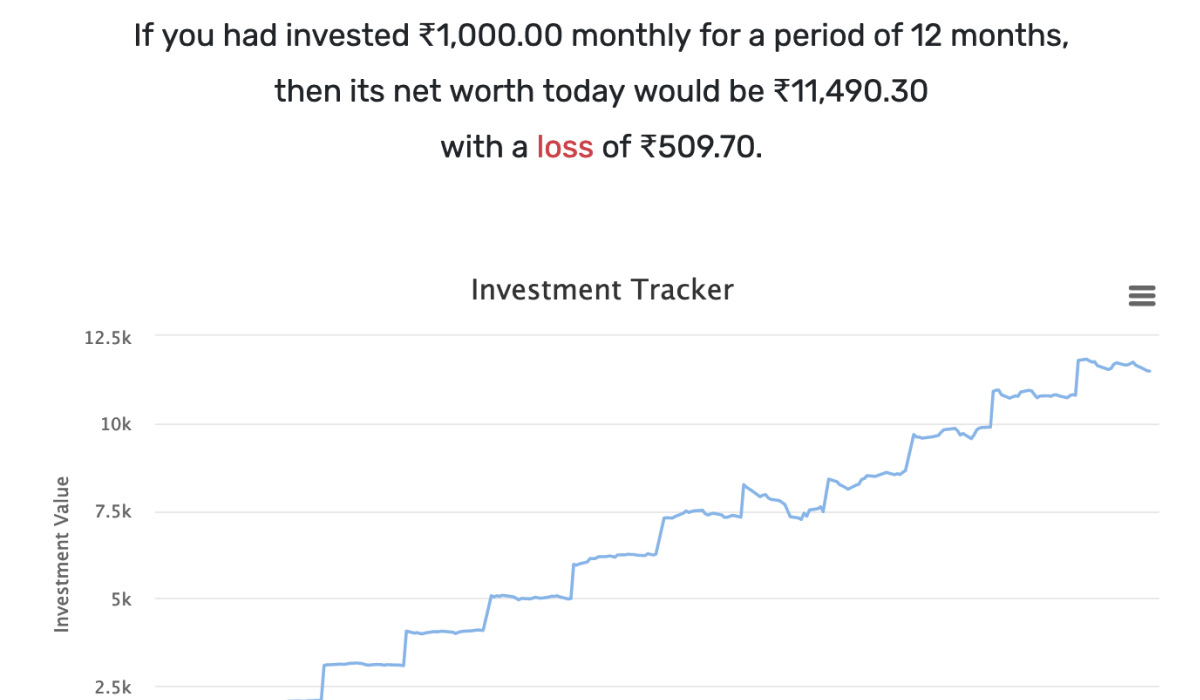This screenshot has width=1200, height=700.
Task: Click the Investment Value axis title
Action: (x=60, y=555)
